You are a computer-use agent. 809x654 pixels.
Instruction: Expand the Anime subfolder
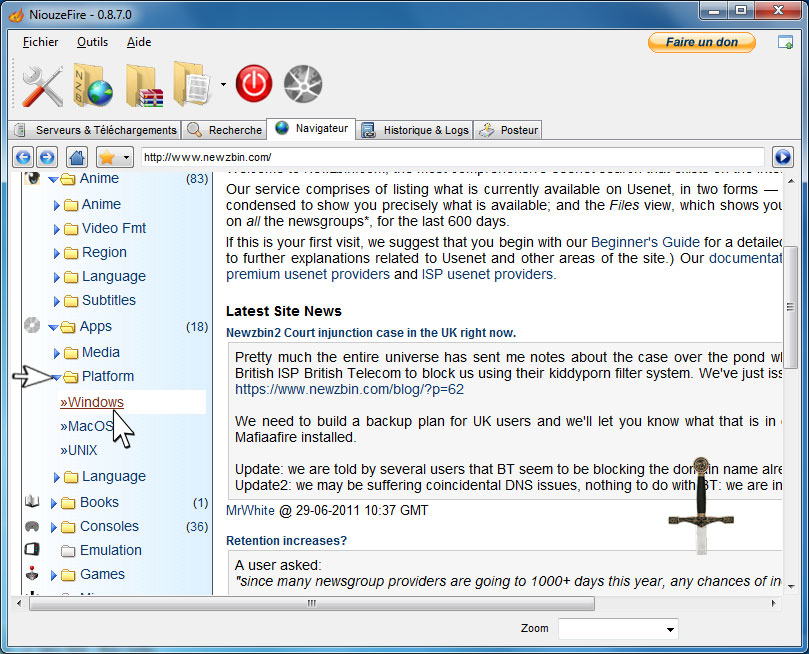click(x=57, y=205)
